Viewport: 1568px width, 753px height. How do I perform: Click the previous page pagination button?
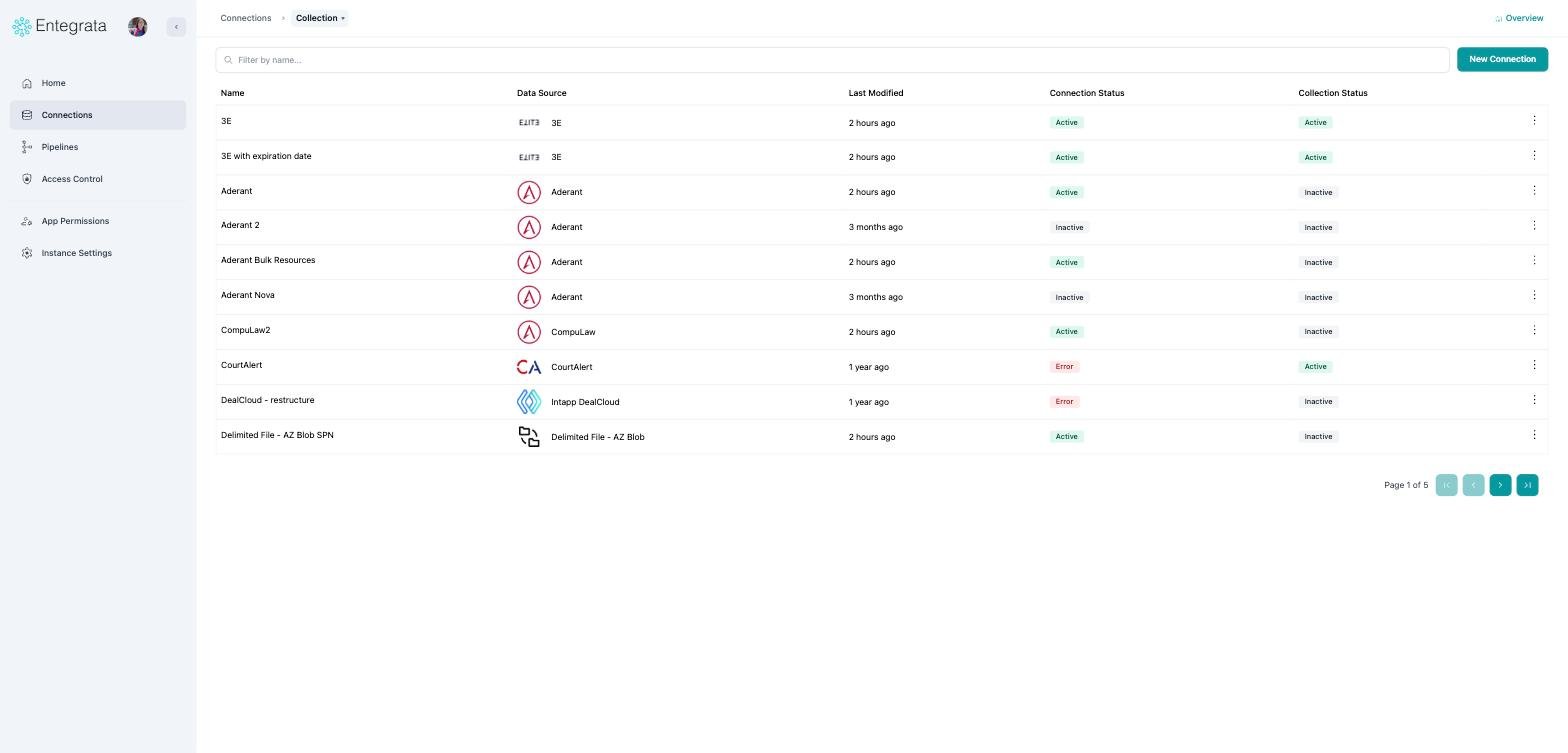coord(1473,485)
